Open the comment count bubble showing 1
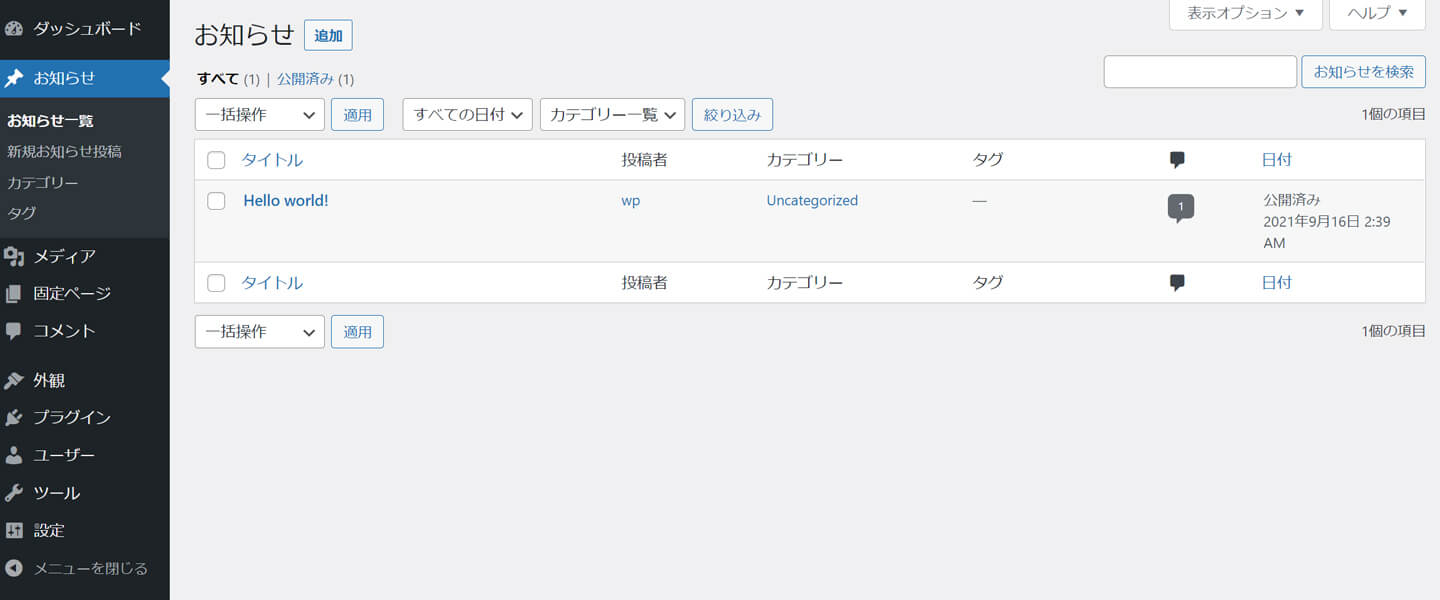The height and width of the screenshot is (600, 1440). coord(1181,208)
